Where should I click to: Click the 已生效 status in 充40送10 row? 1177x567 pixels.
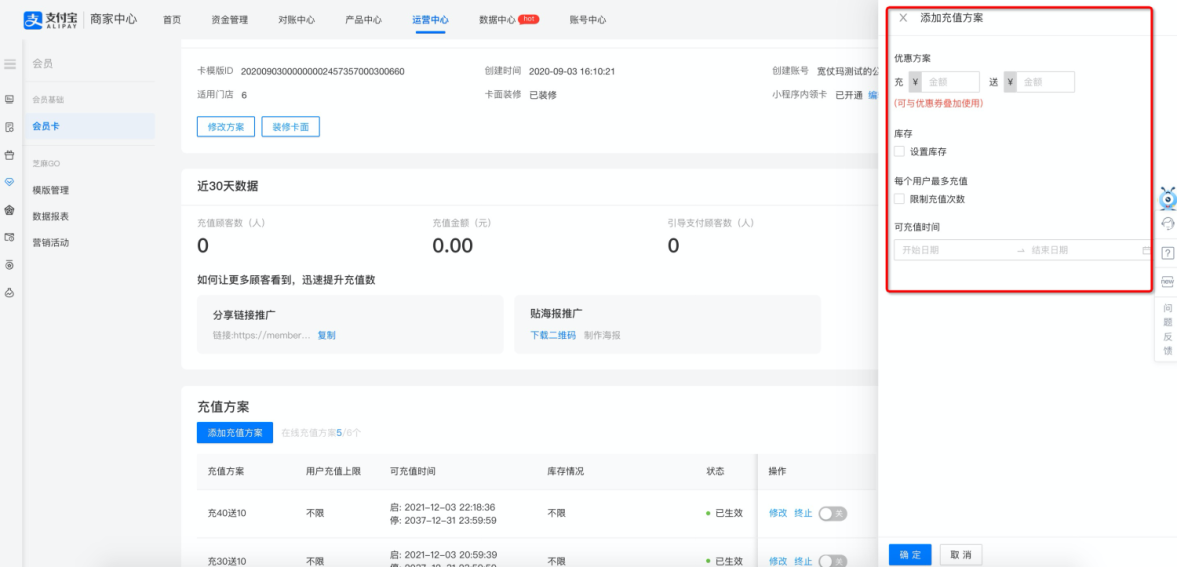pos(724,513)
